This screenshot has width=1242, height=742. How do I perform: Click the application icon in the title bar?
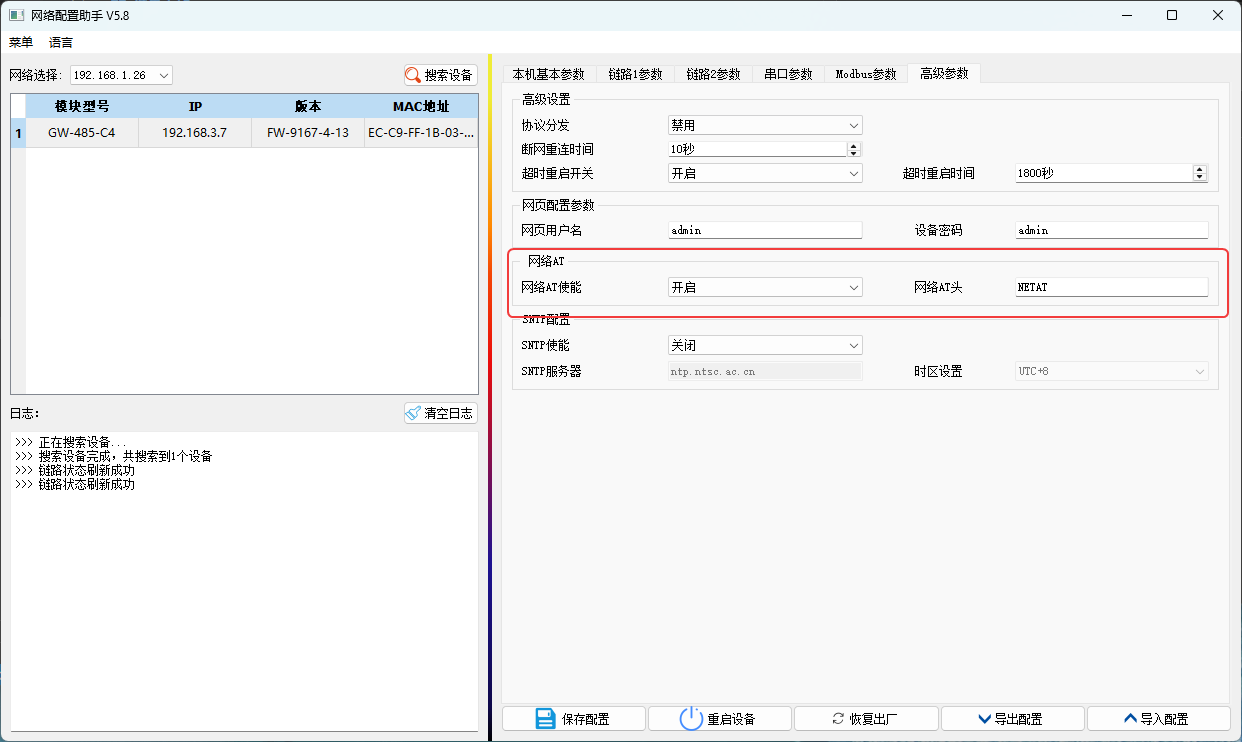pyautogui.click(x=15, y=15)
